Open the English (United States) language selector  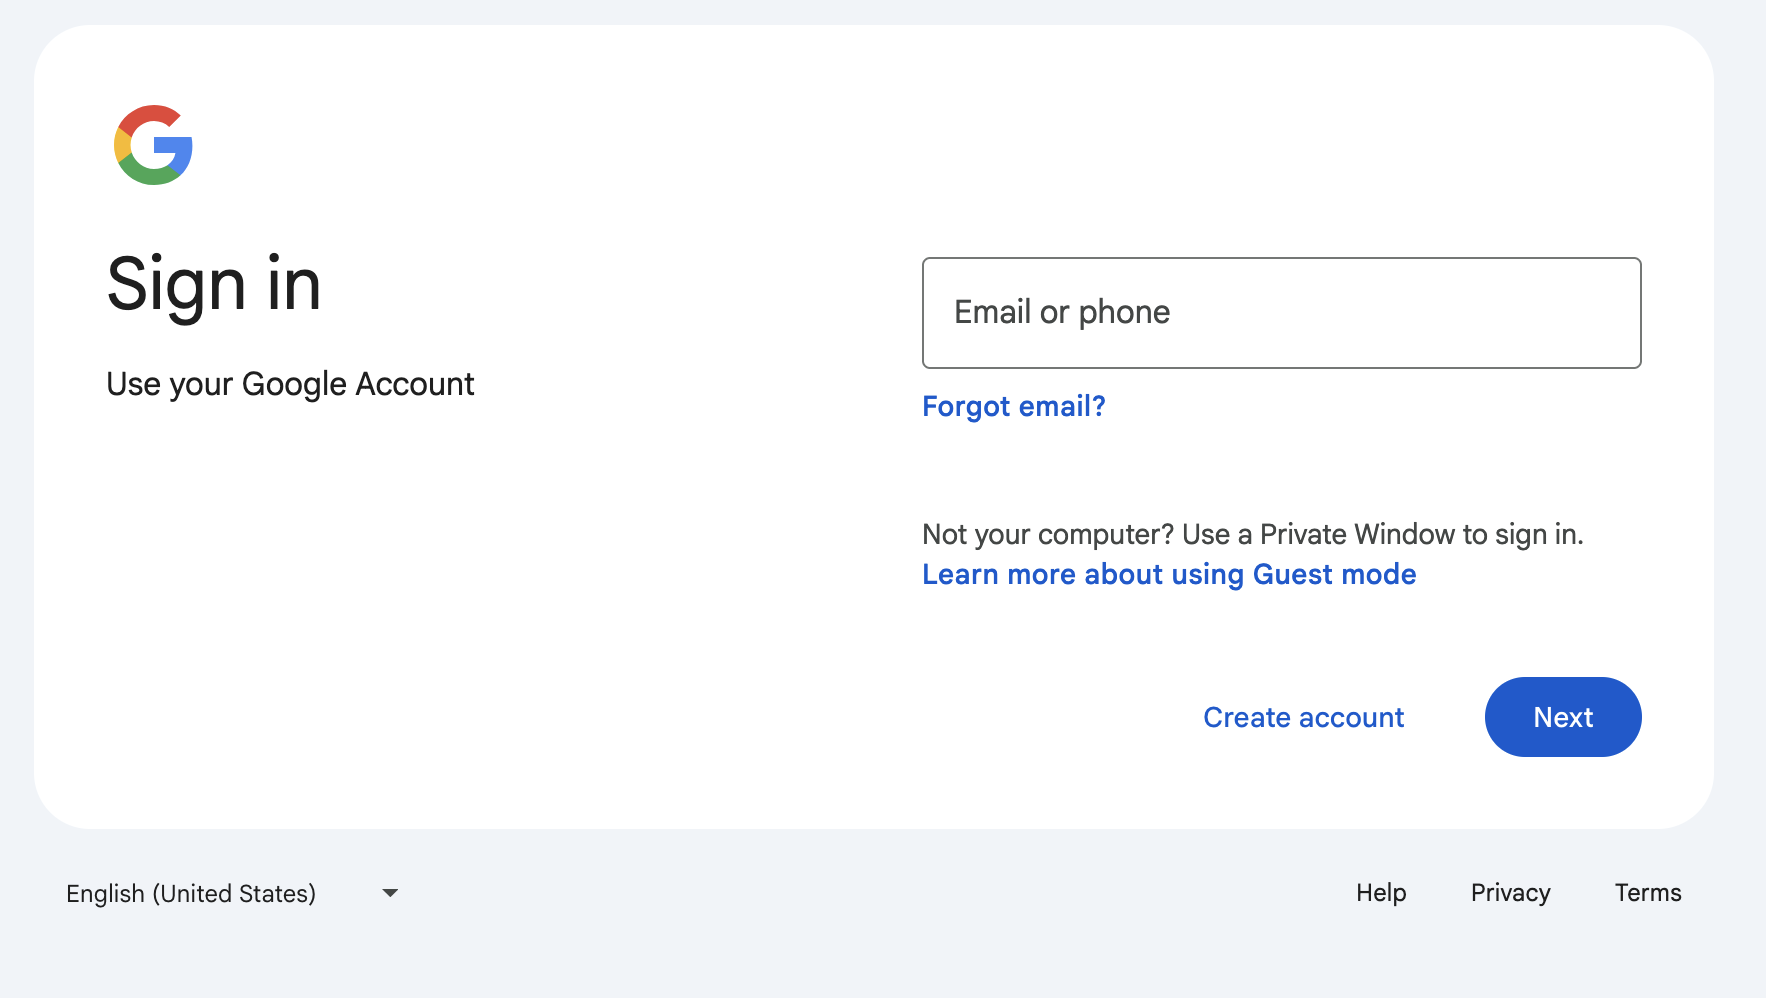191,893
